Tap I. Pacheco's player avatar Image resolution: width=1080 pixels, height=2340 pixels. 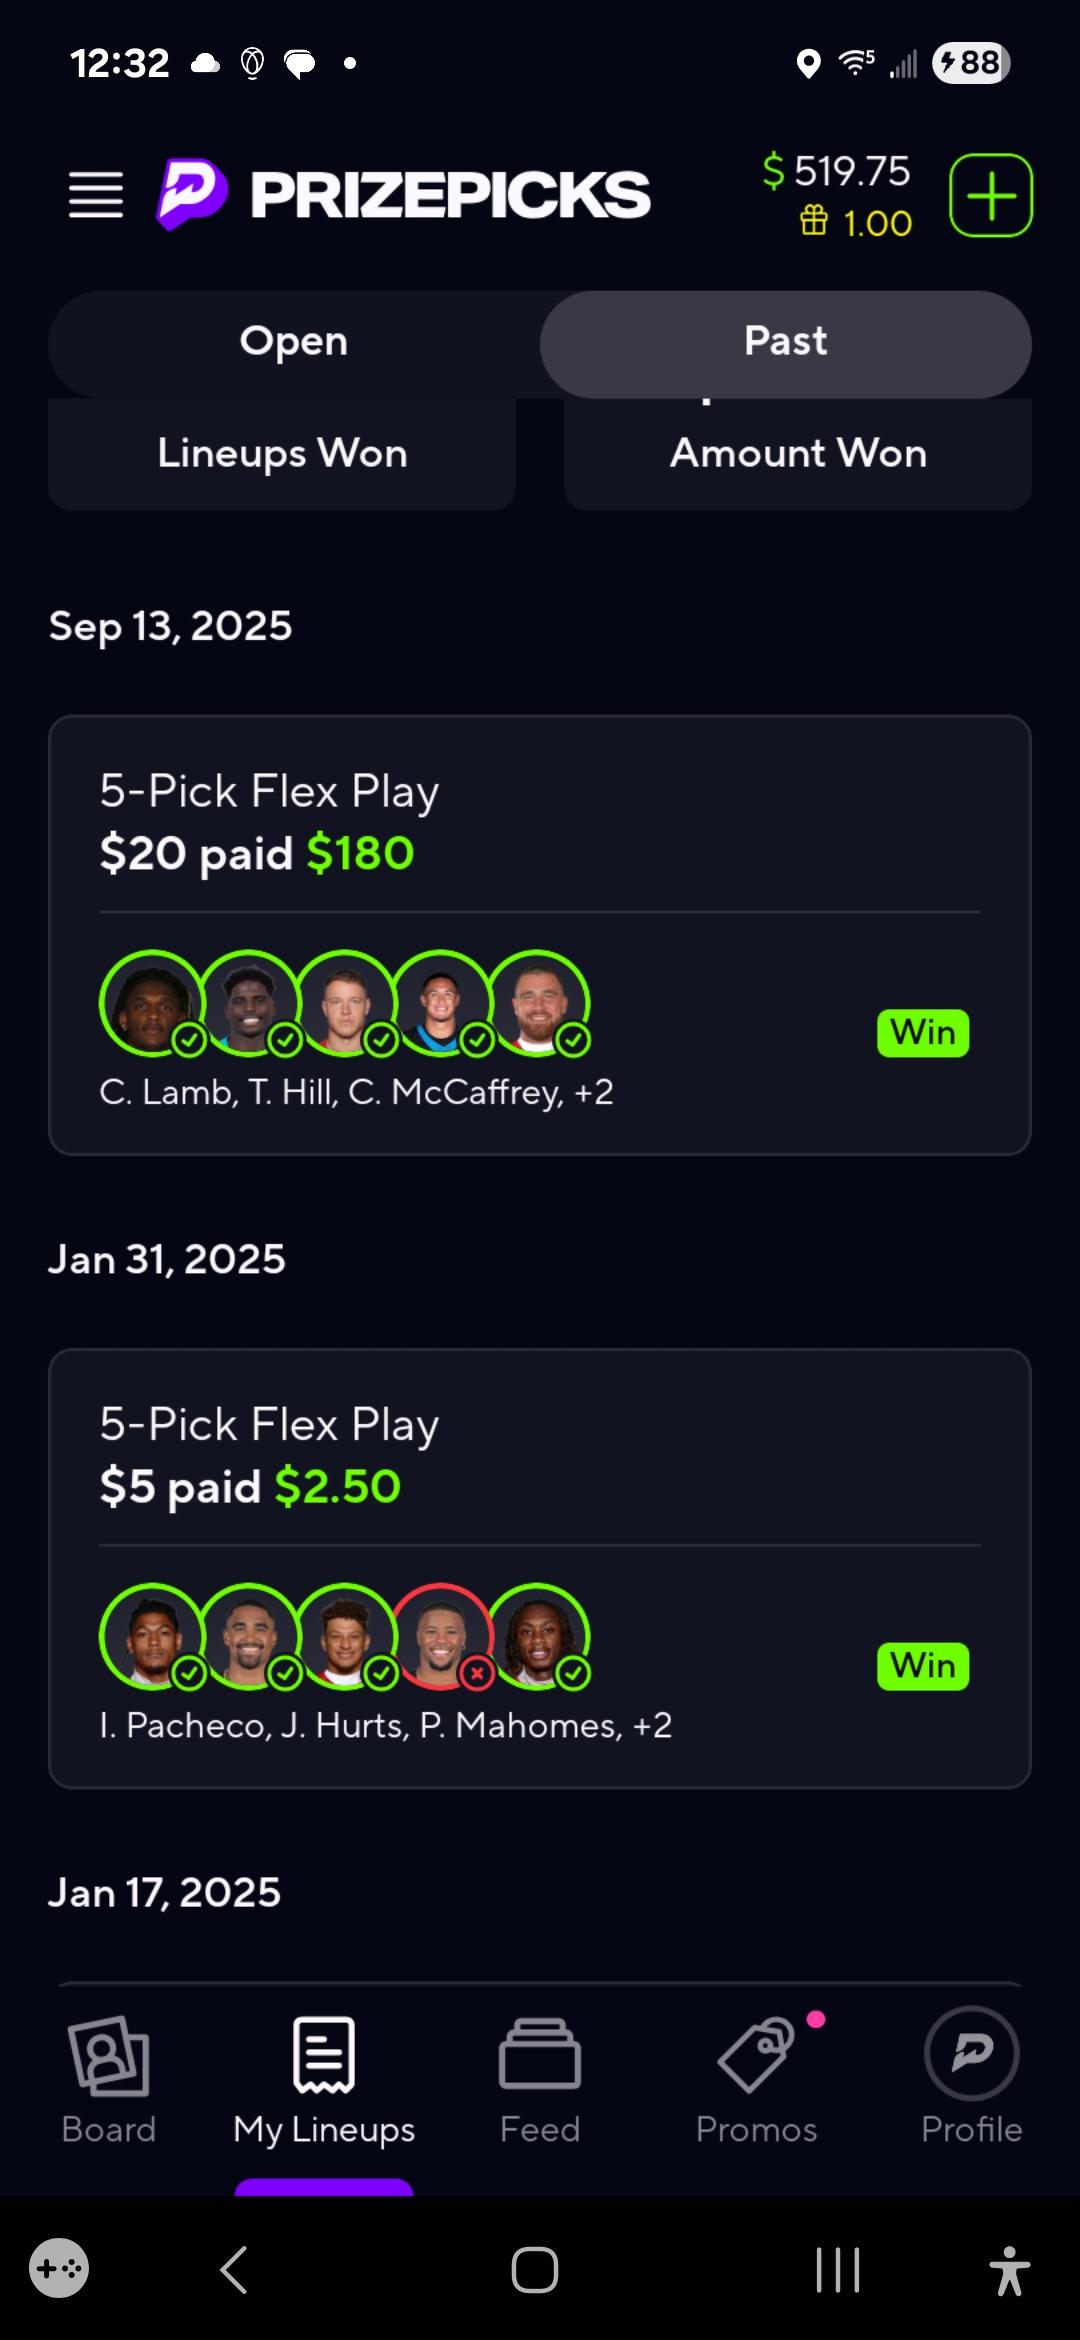(152, 1636)
